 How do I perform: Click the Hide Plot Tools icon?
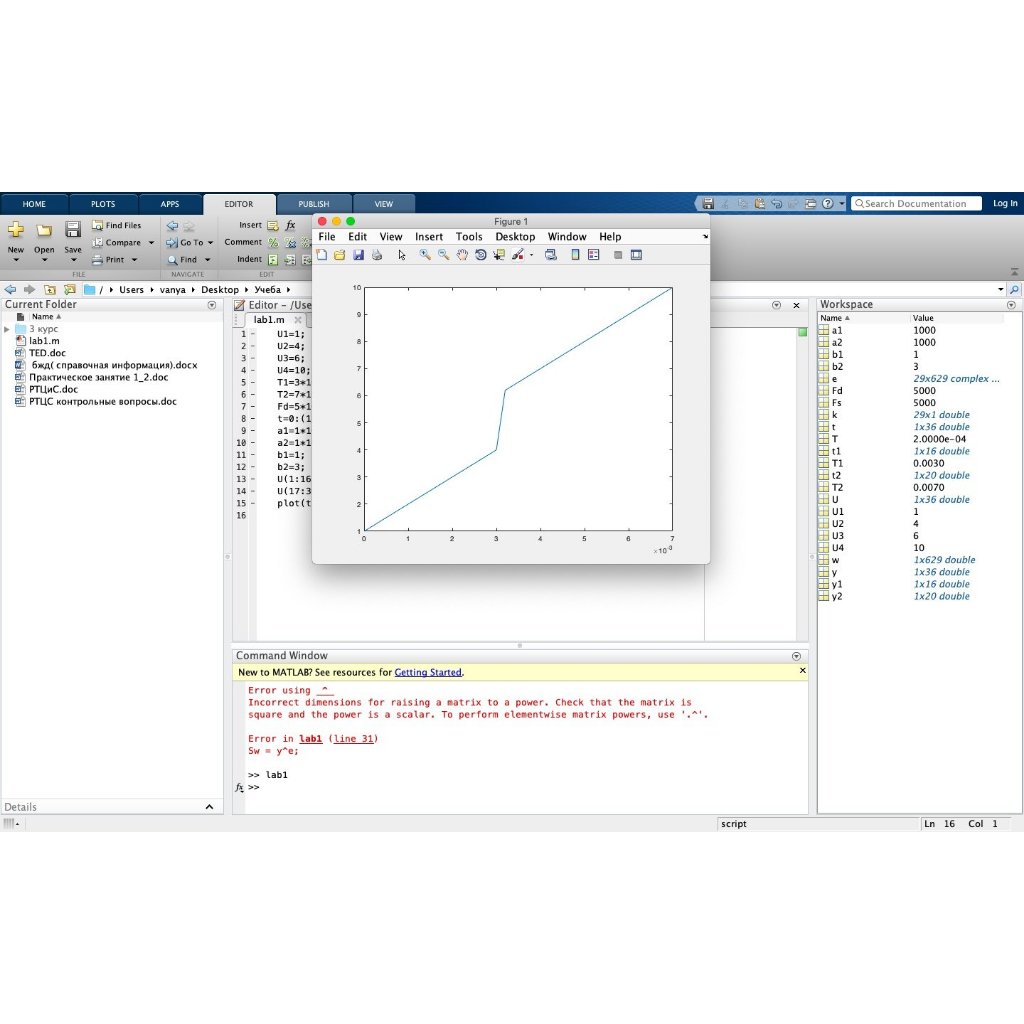[x=618, y=255]
